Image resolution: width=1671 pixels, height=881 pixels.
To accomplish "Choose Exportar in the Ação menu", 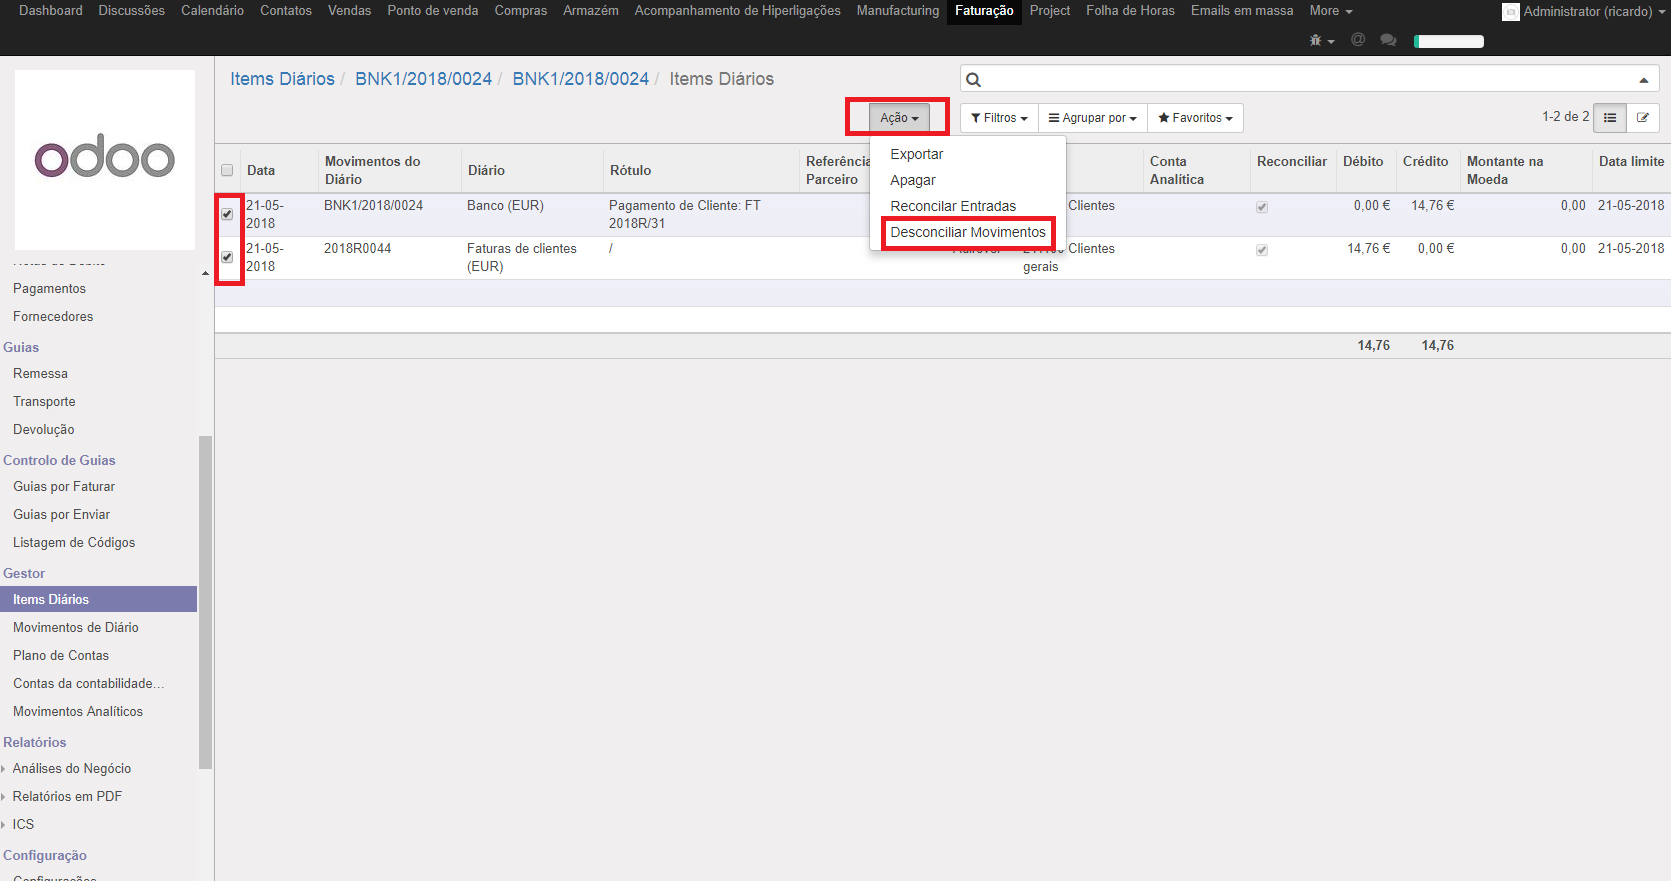I will [916, 154].
